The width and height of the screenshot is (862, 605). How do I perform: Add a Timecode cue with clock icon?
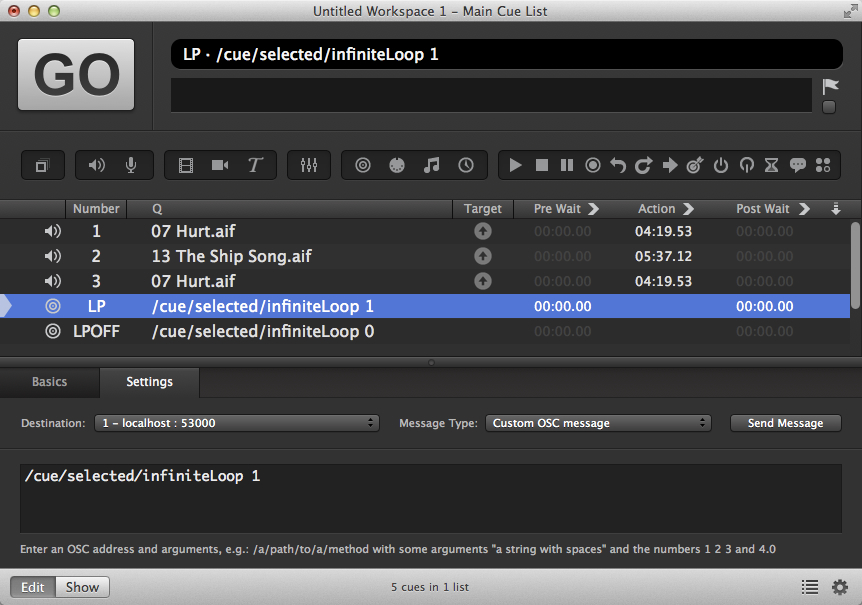(466, 165)
